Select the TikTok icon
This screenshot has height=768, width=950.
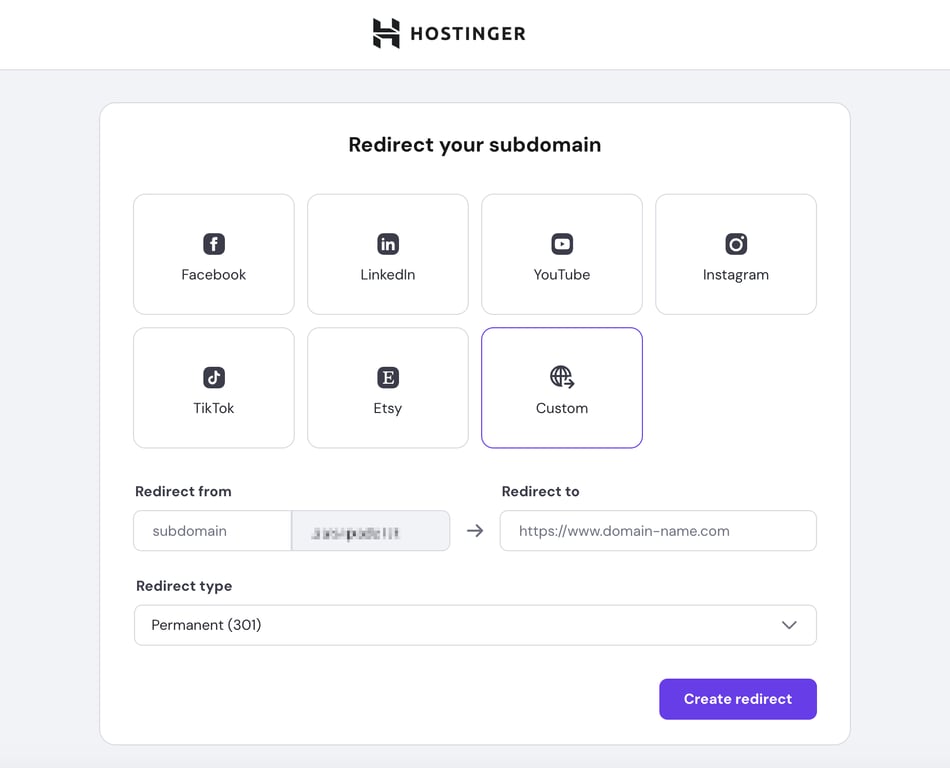click(213, 377)
